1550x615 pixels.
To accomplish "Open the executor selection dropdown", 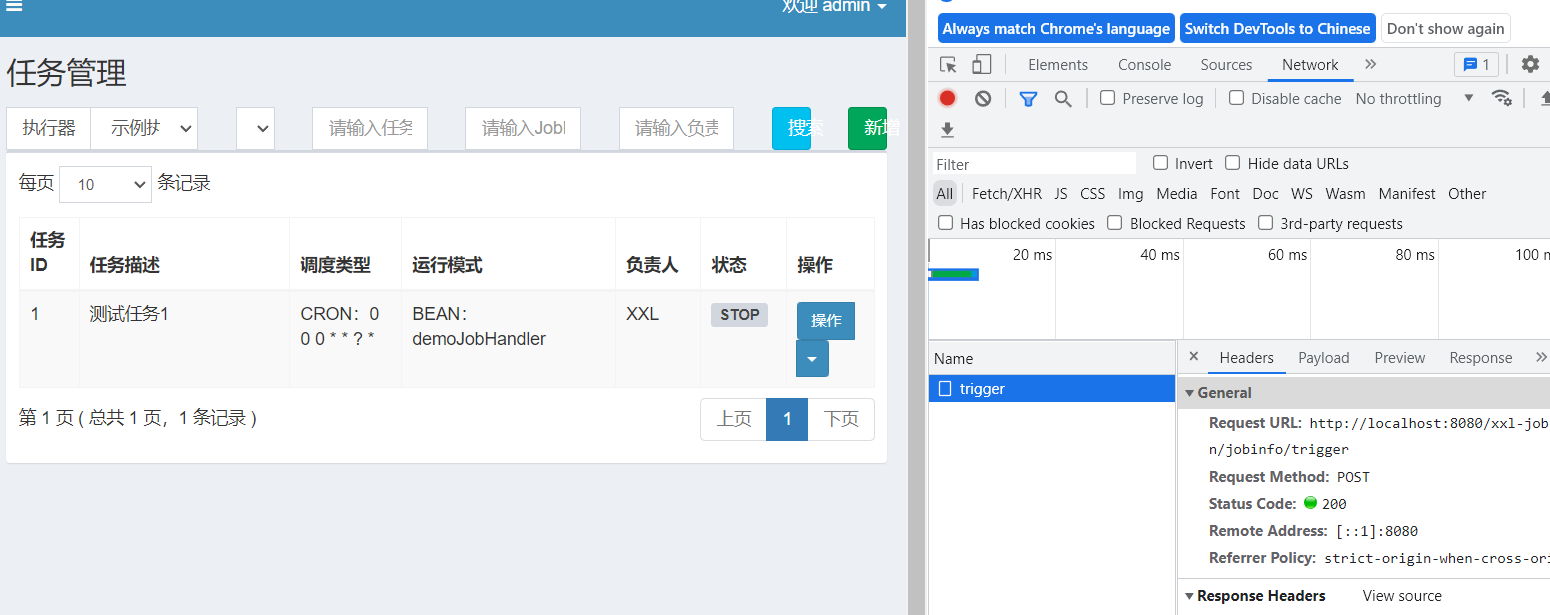I will pos(144,128).
